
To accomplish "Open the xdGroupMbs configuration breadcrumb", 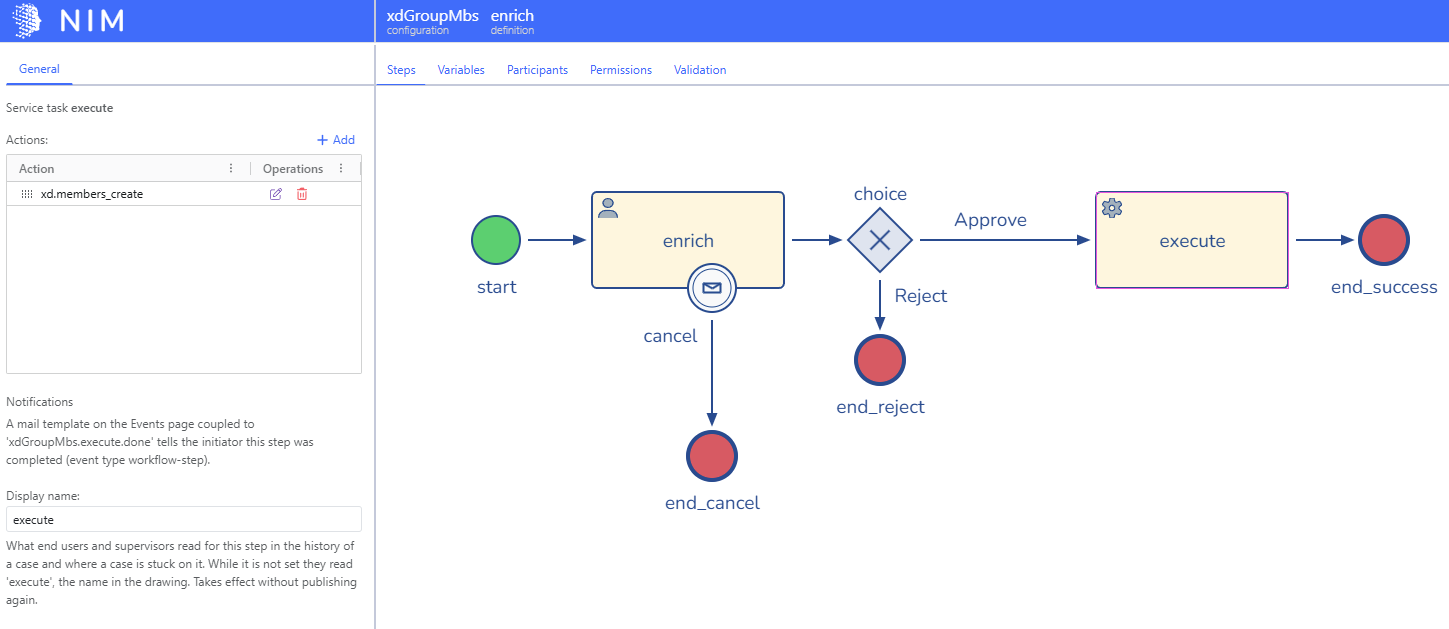I will point(432,21).
